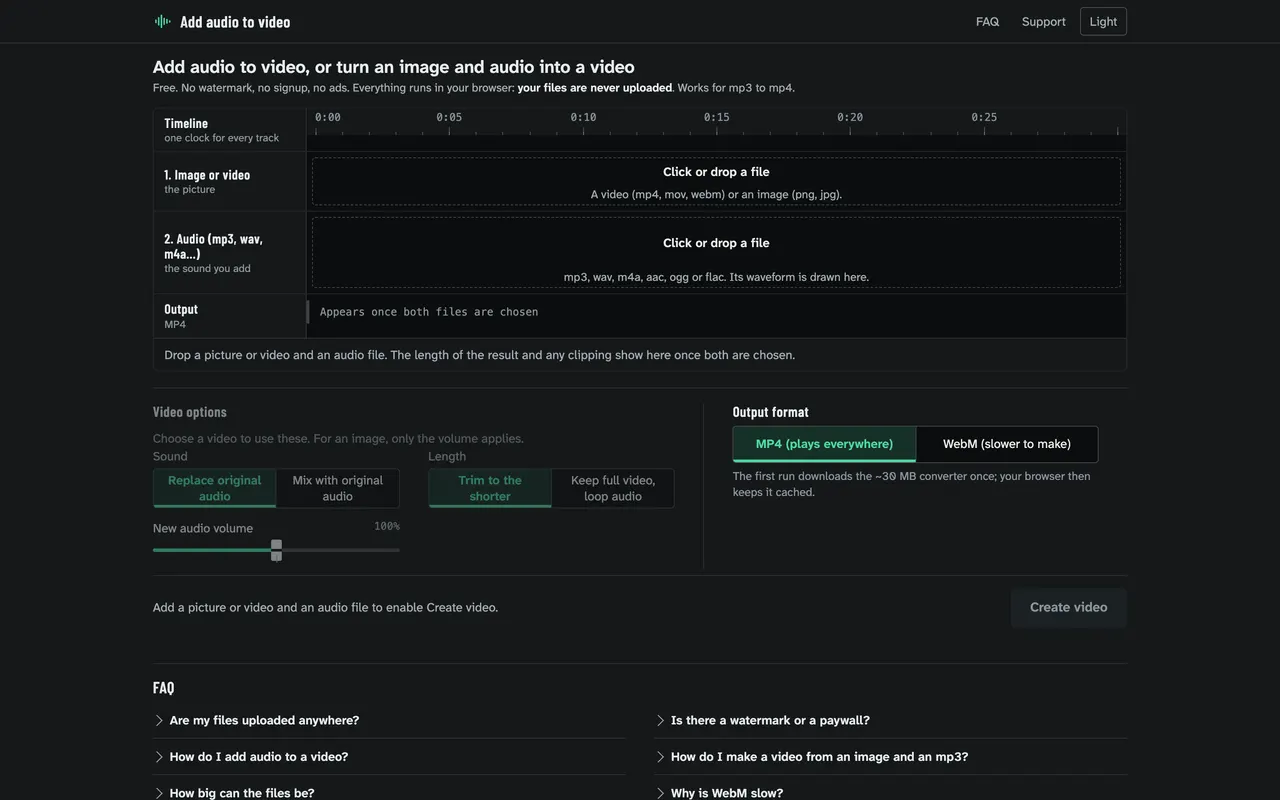Screen dimensions: 1280x800
Task: Expand 'How do I make a video from an image and an mp3?'
Action: 890,757
